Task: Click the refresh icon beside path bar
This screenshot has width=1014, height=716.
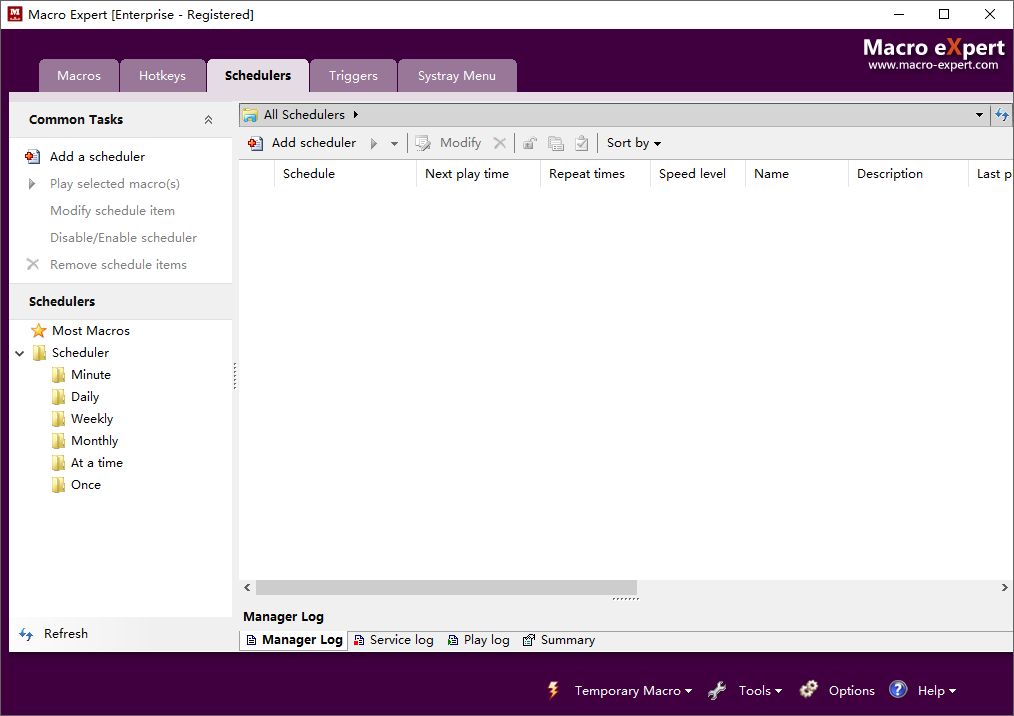Action: click(x=1002, y=115)
